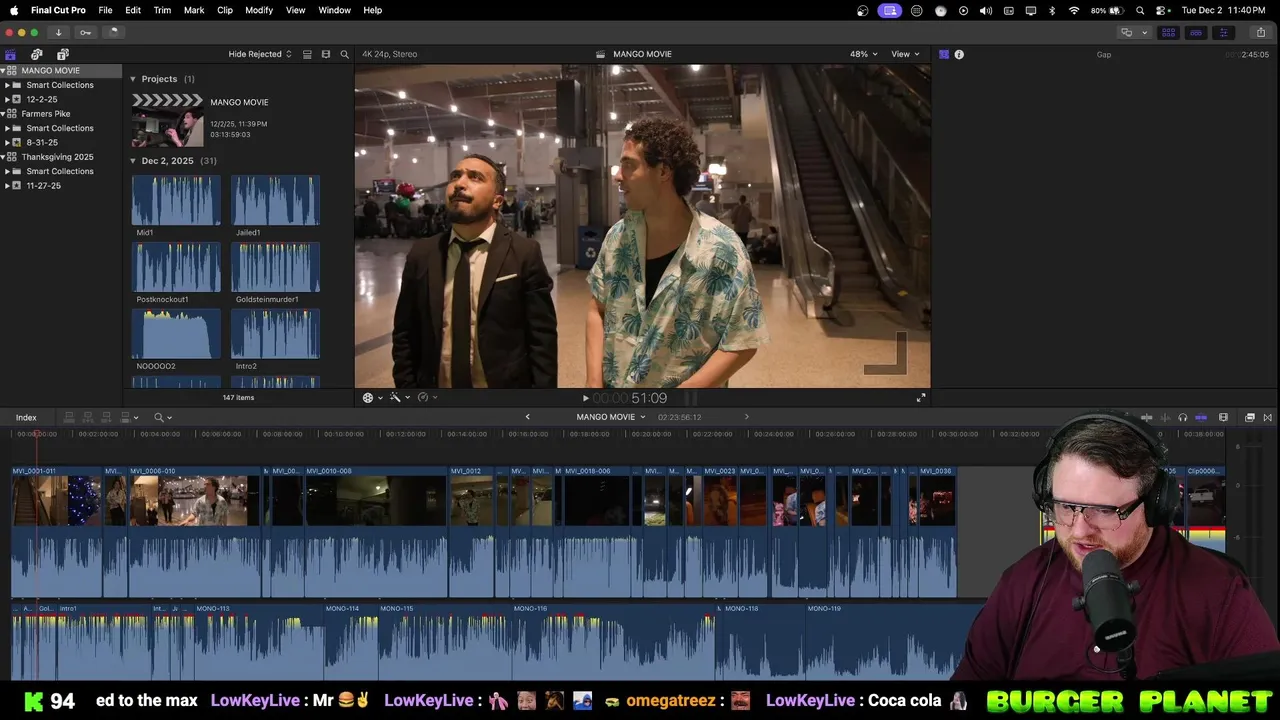This screenshot has width=1280, height=720.
Task: Show Background Tasks progress icon
Action: [113, 32]
